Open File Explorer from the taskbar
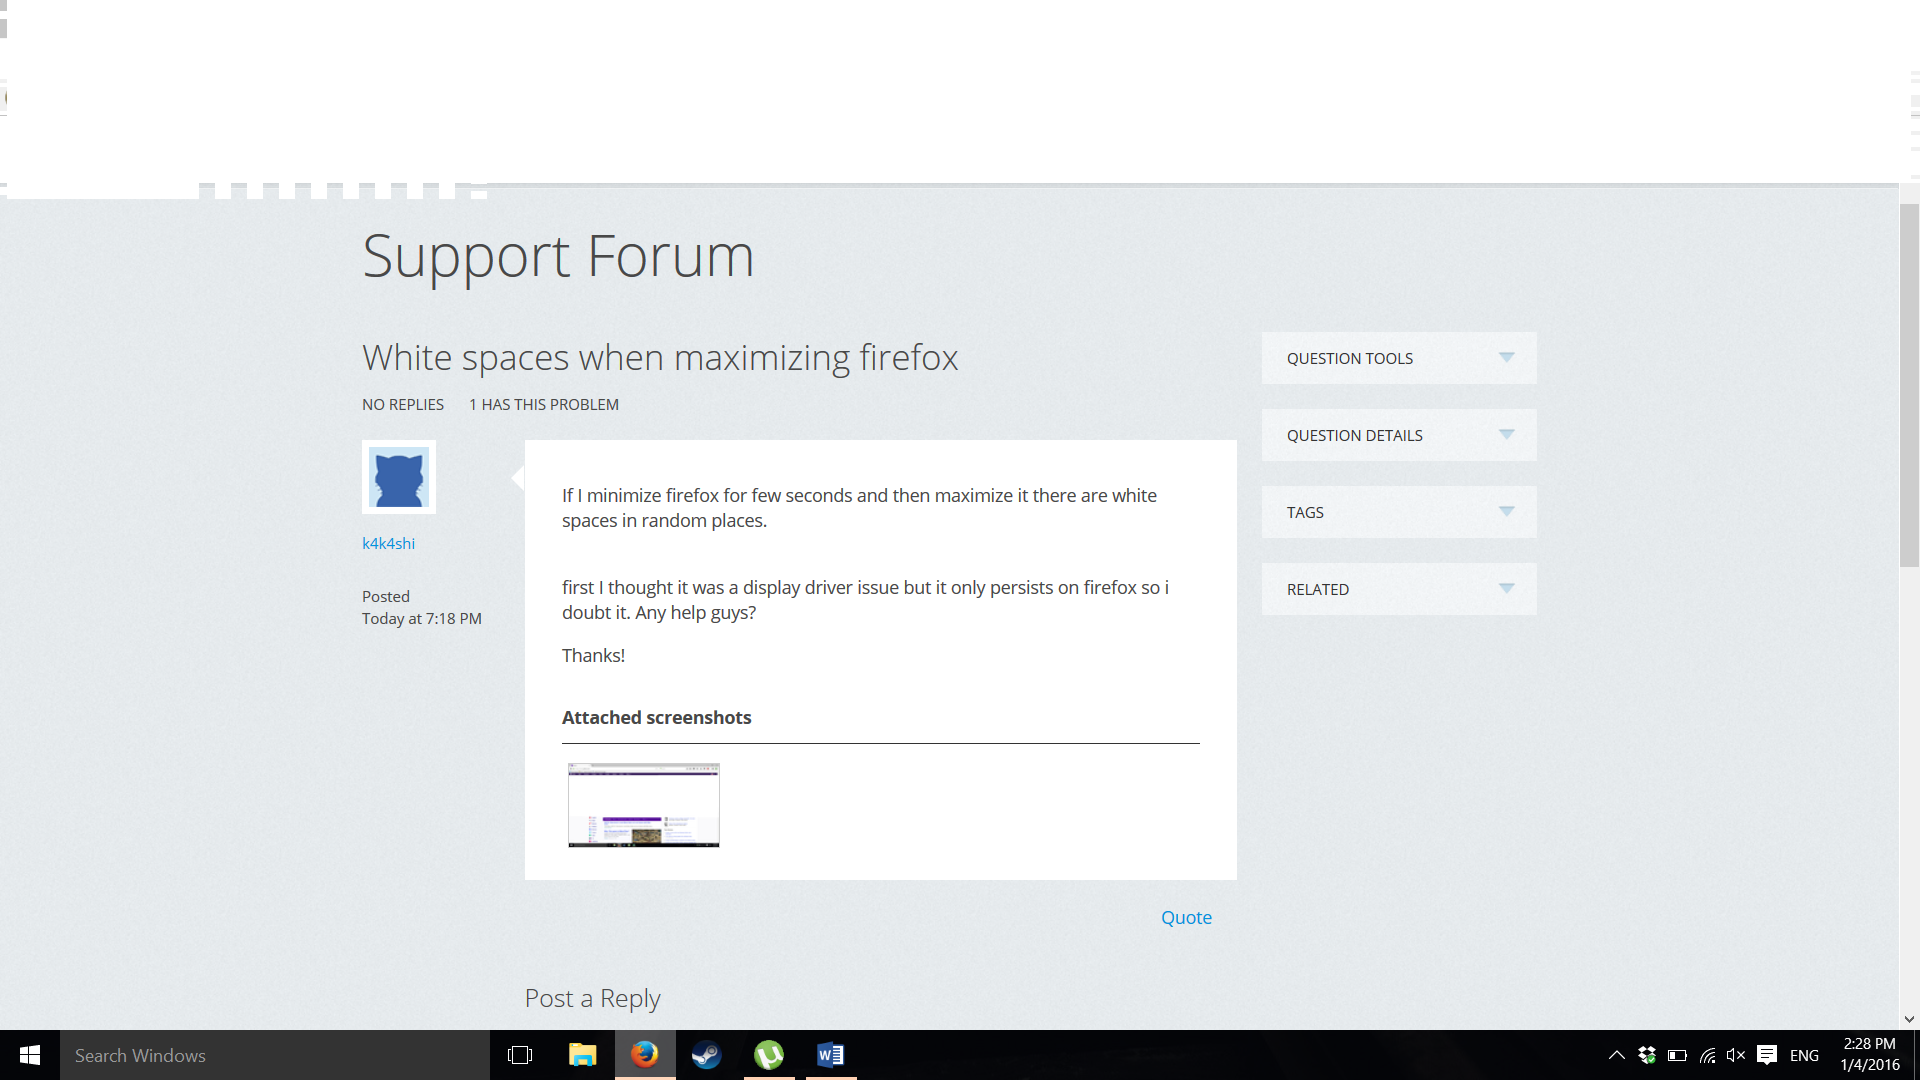Image resolution: width=1920 pixels, height=1080 pixels. coord(582,1055)
